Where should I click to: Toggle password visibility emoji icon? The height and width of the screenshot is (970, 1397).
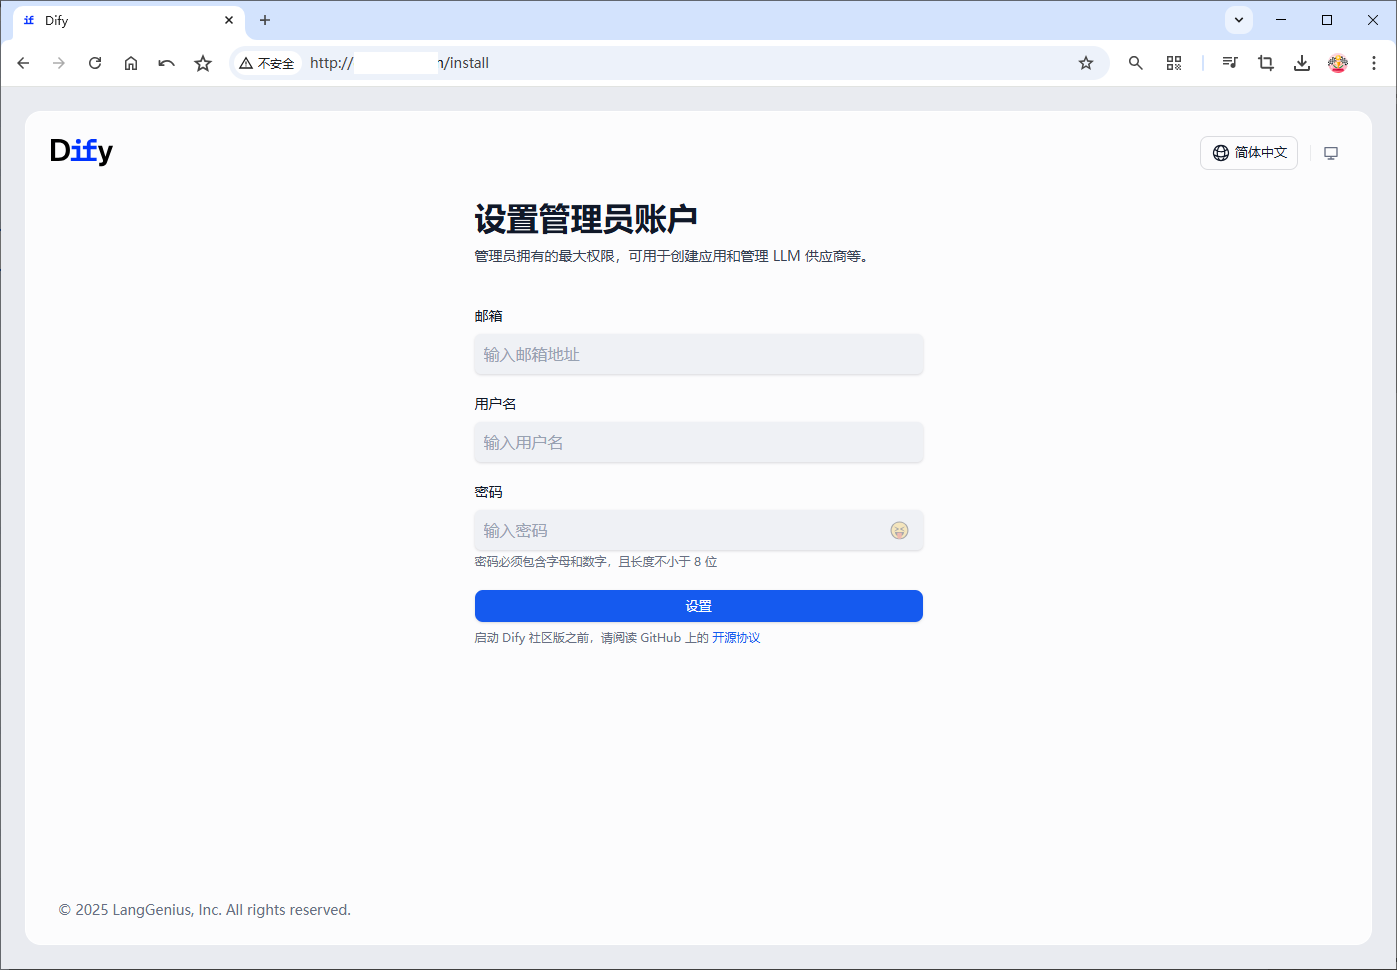[899, 531]
